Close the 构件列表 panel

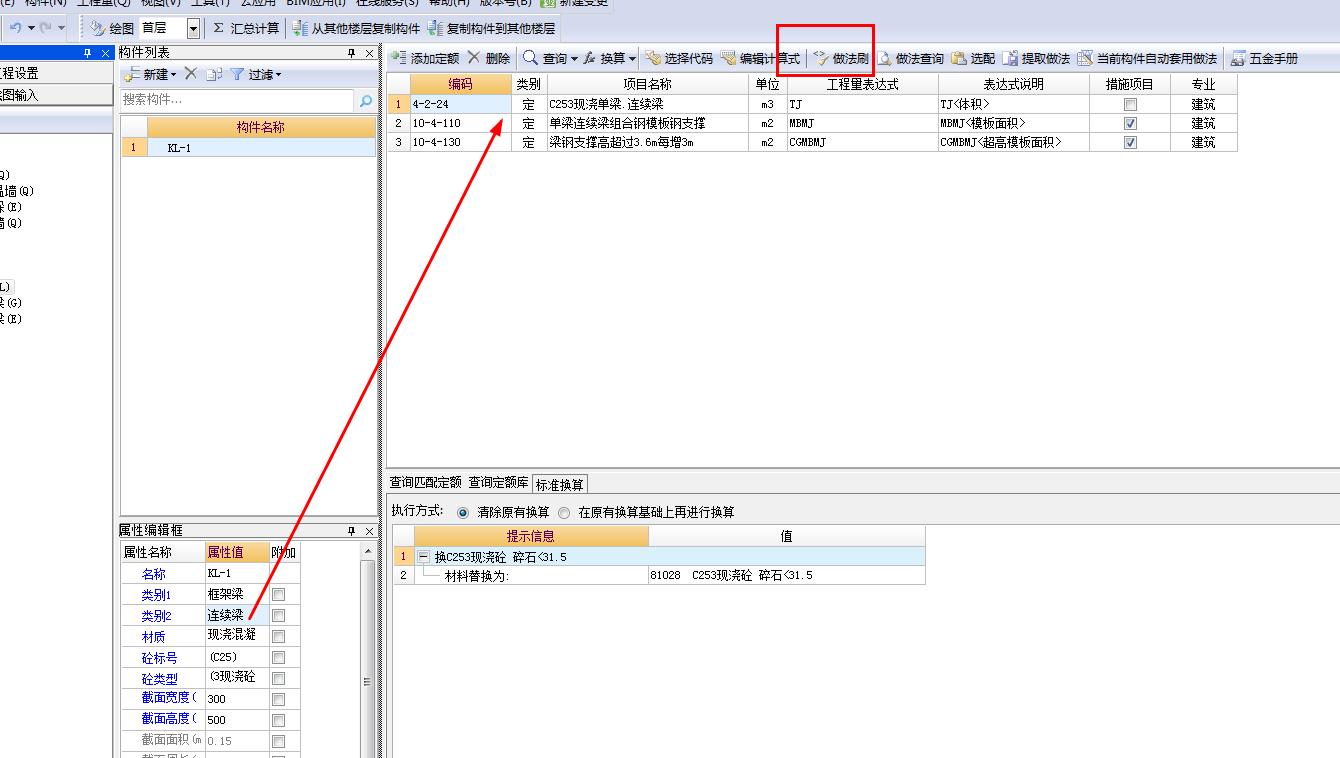[x=369, y=53]
